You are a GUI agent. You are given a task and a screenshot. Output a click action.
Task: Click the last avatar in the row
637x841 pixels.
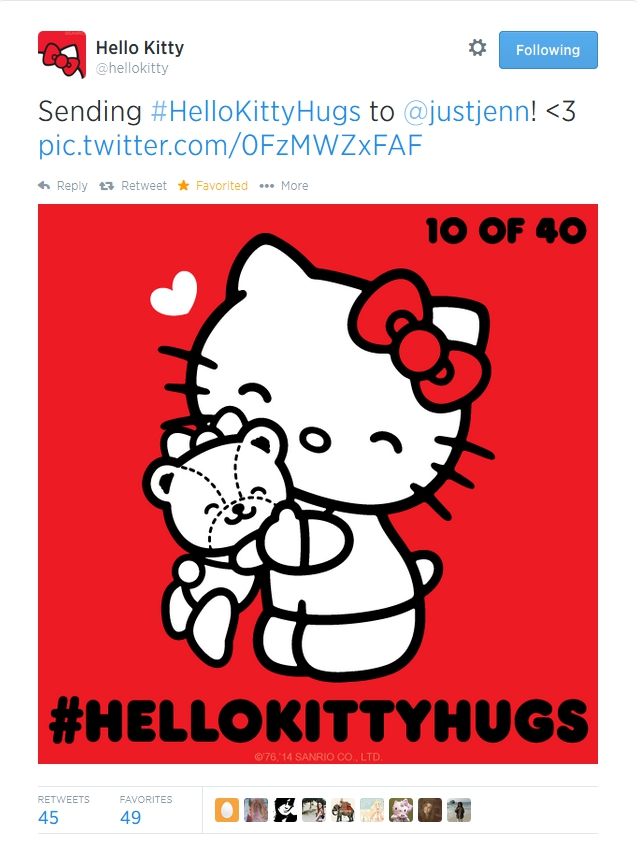coord(458,810)
